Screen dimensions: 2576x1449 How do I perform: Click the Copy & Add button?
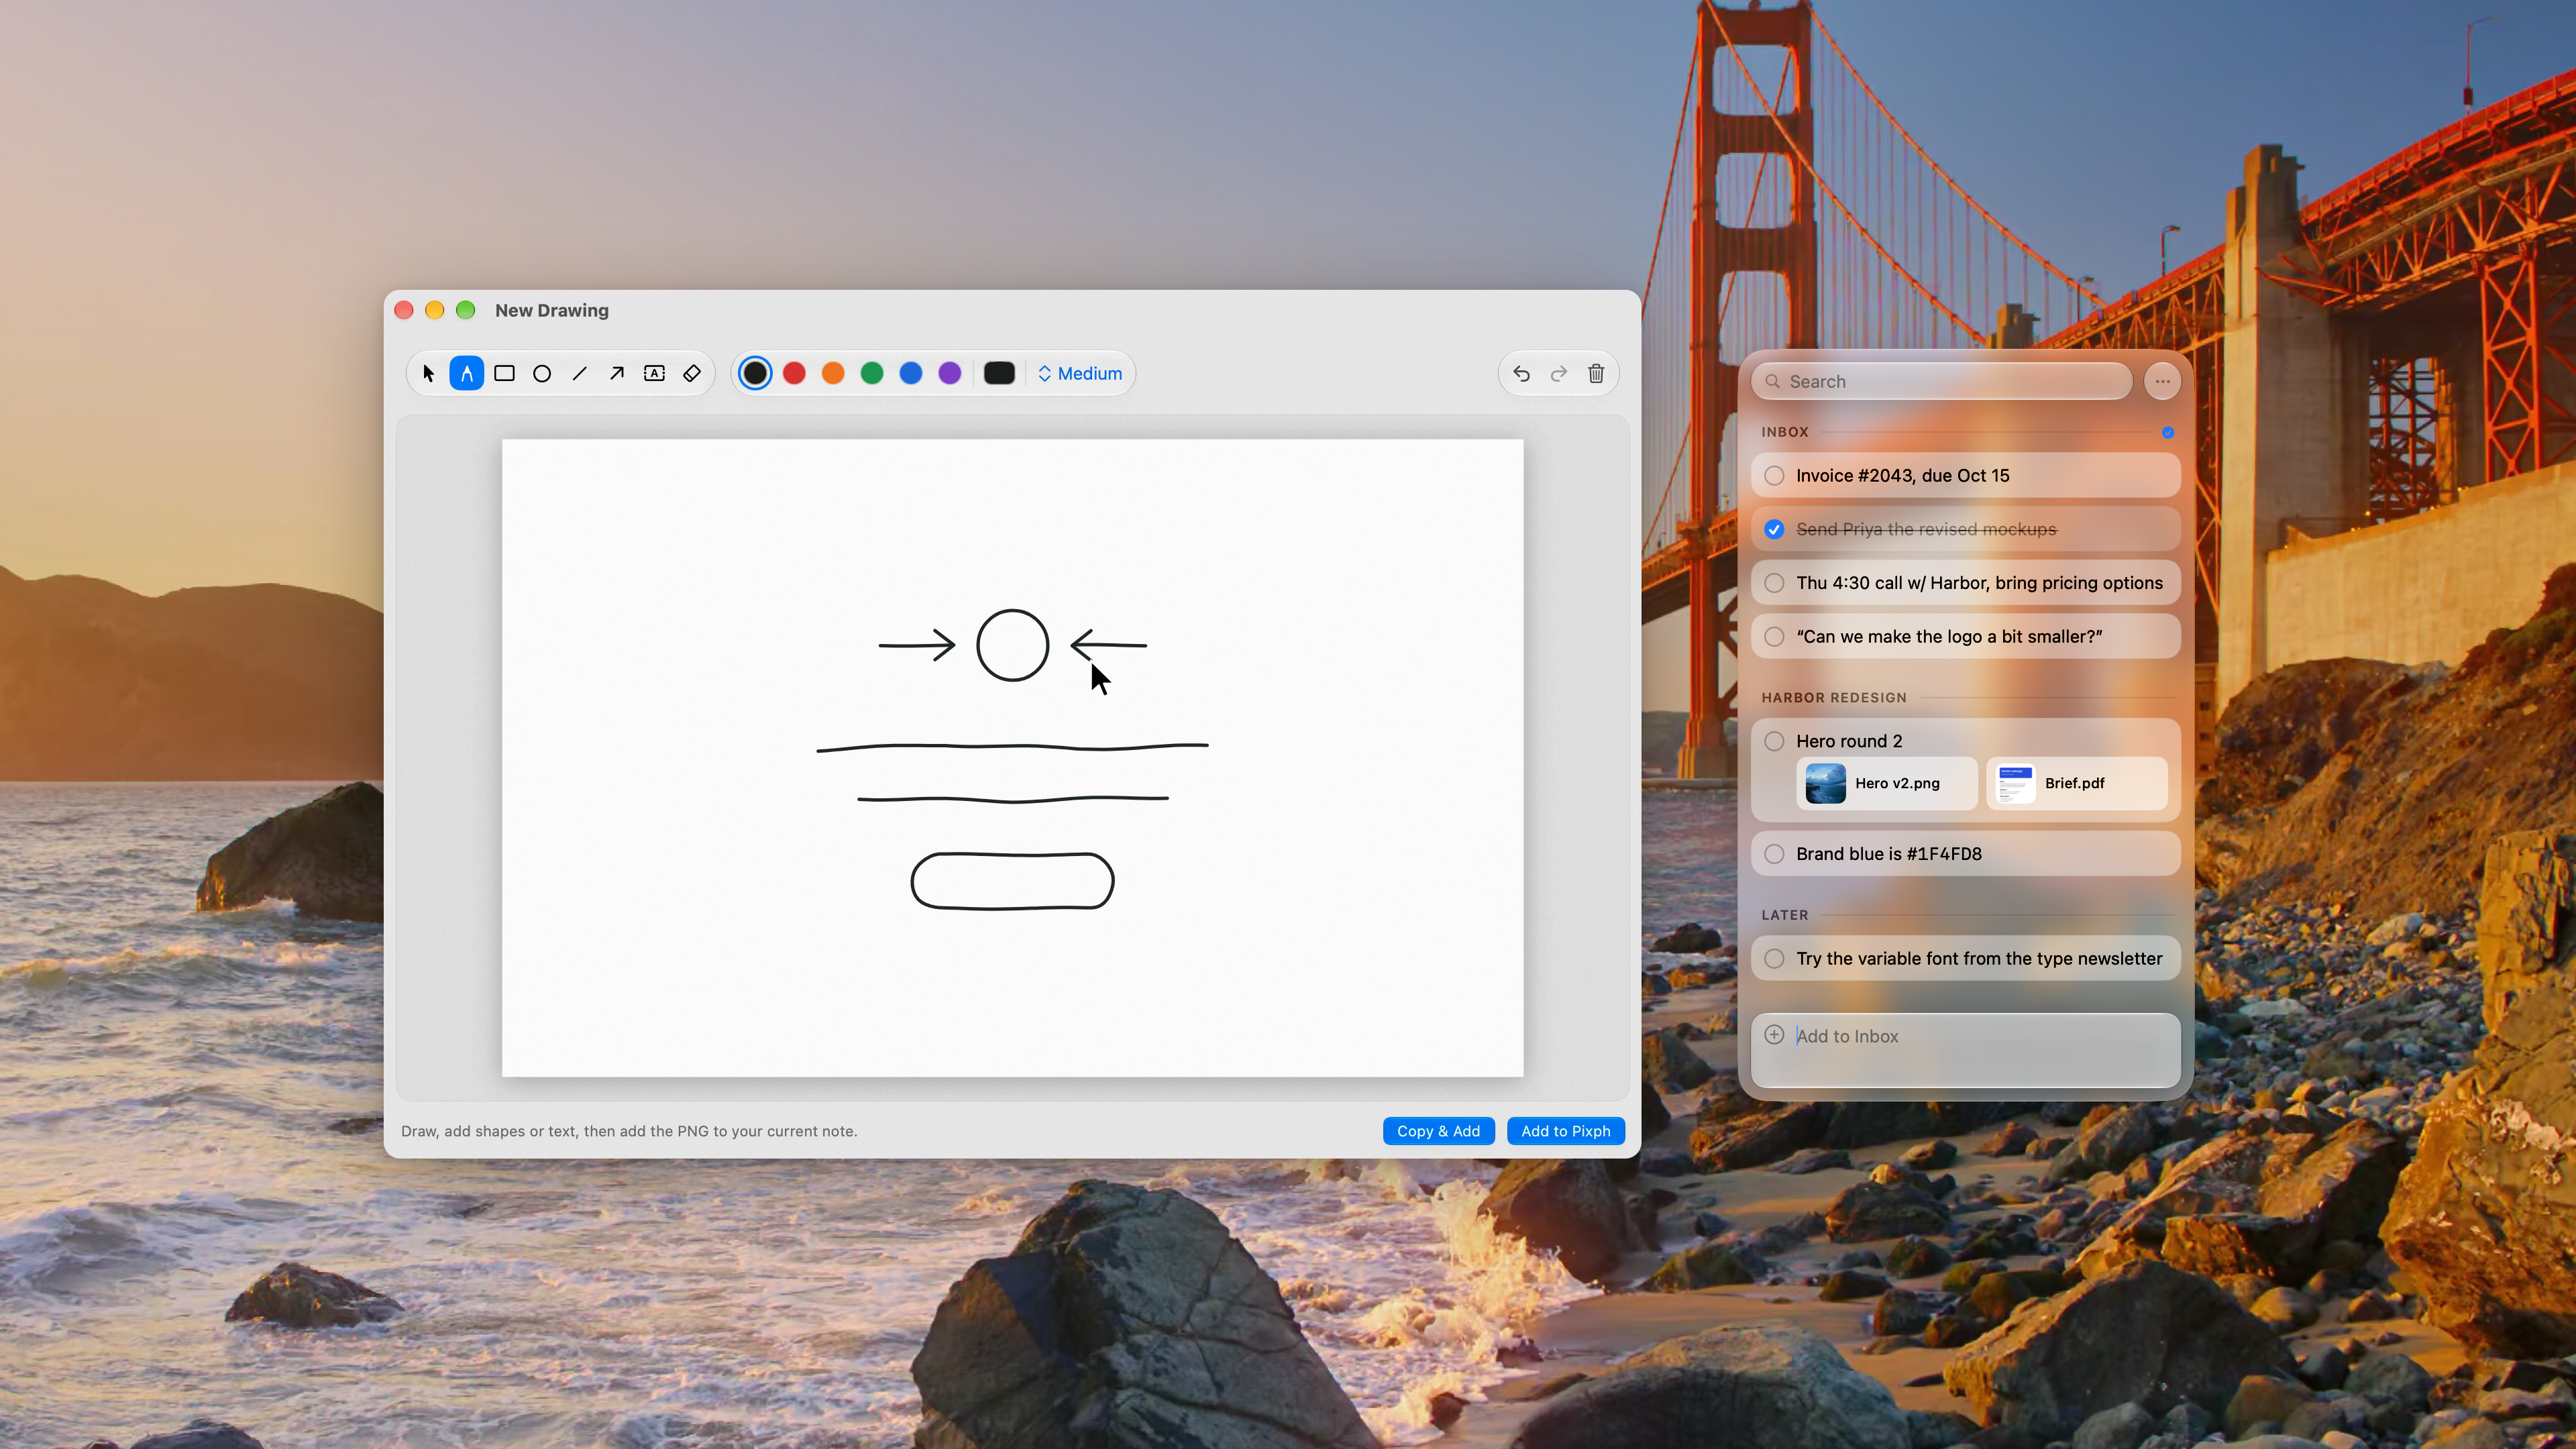(x=1438, y=1131)
